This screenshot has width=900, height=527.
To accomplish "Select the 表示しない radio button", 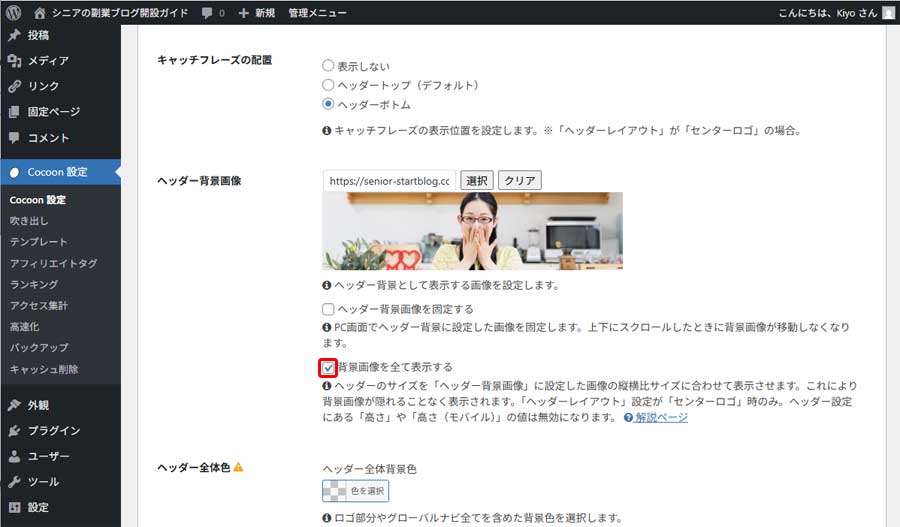I will (328, 66).
